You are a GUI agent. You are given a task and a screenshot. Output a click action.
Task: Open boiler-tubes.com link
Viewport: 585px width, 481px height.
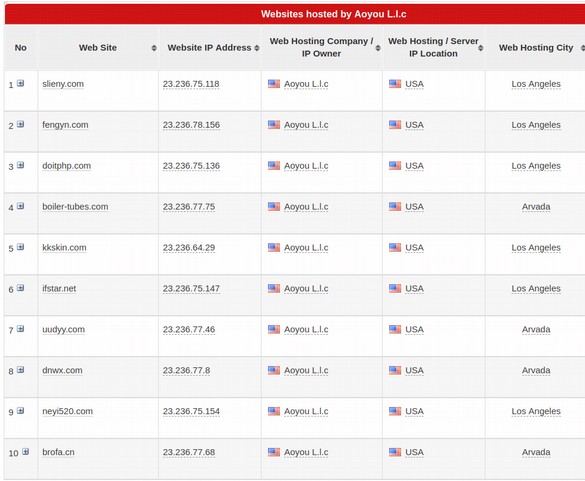point(75,207)
